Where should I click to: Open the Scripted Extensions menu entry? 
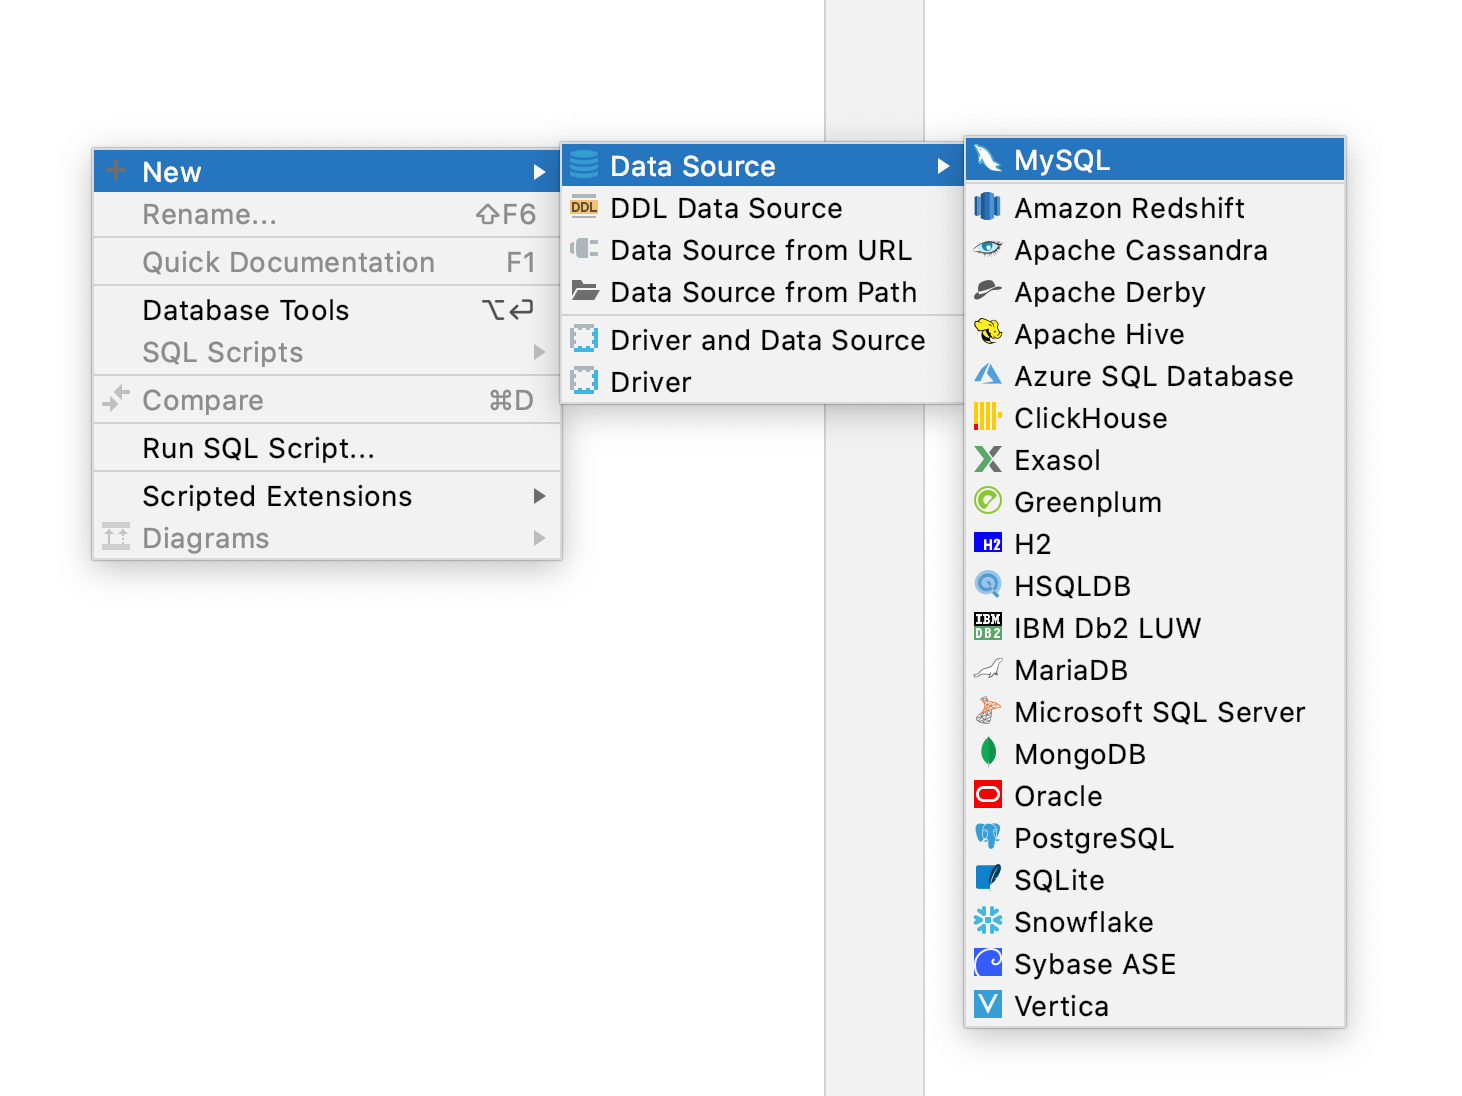[327, 496]
